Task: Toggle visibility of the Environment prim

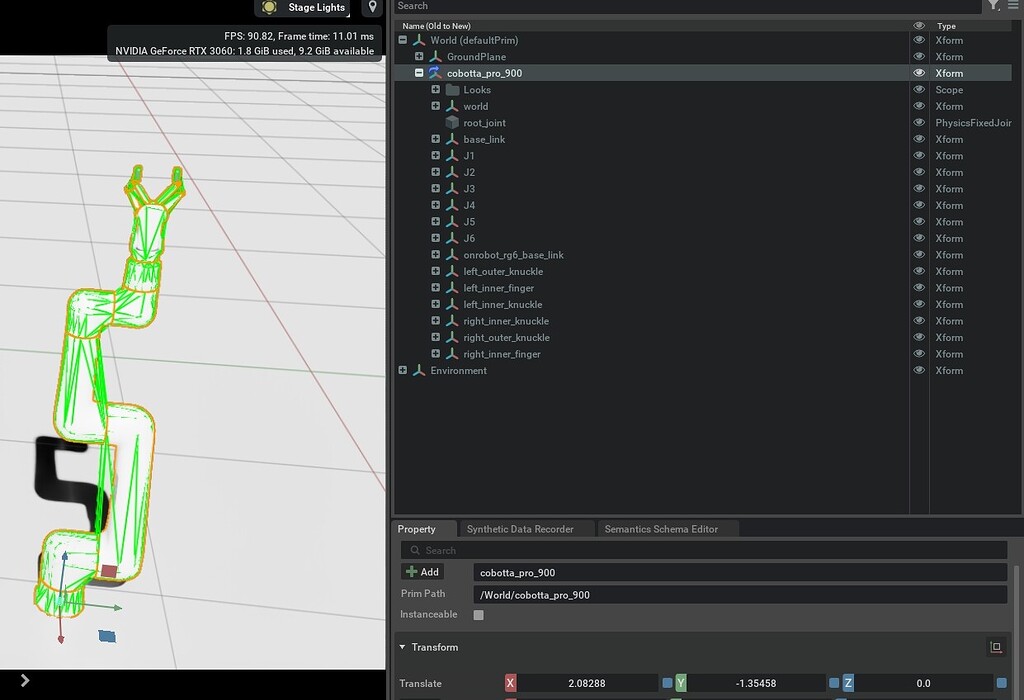Action: [918, 370]
